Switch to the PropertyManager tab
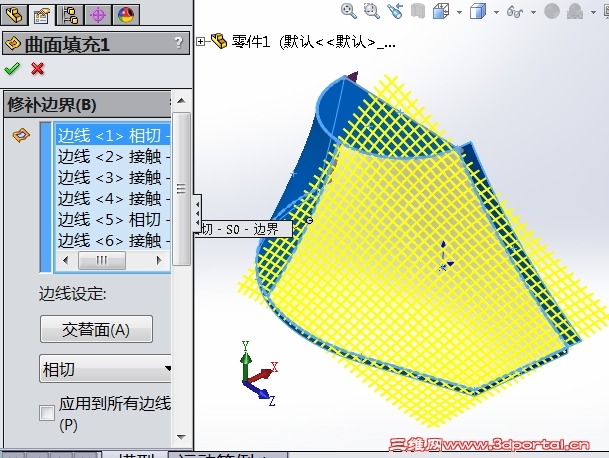Viewport: 609px width, 458px height. [42, 15]
